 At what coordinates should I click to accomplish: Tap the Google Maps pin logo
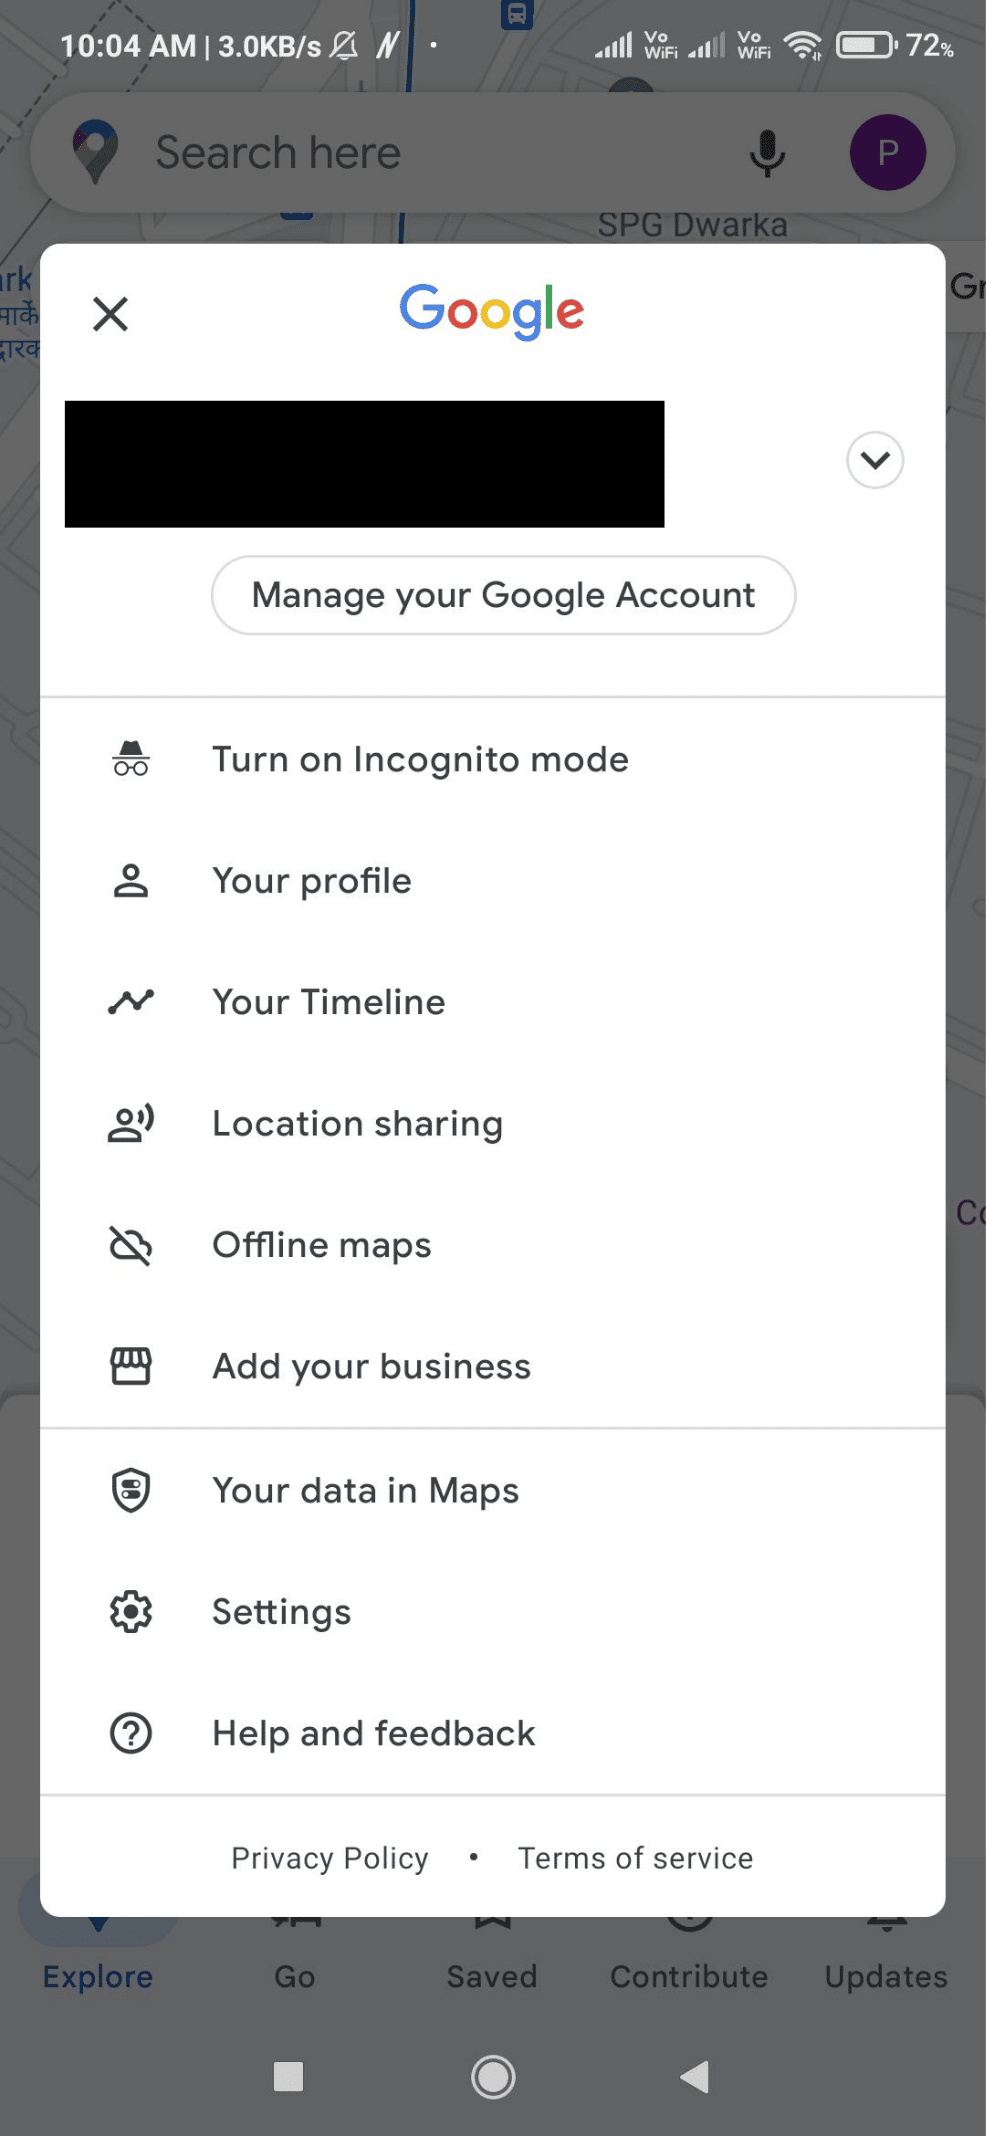point(95,152)
